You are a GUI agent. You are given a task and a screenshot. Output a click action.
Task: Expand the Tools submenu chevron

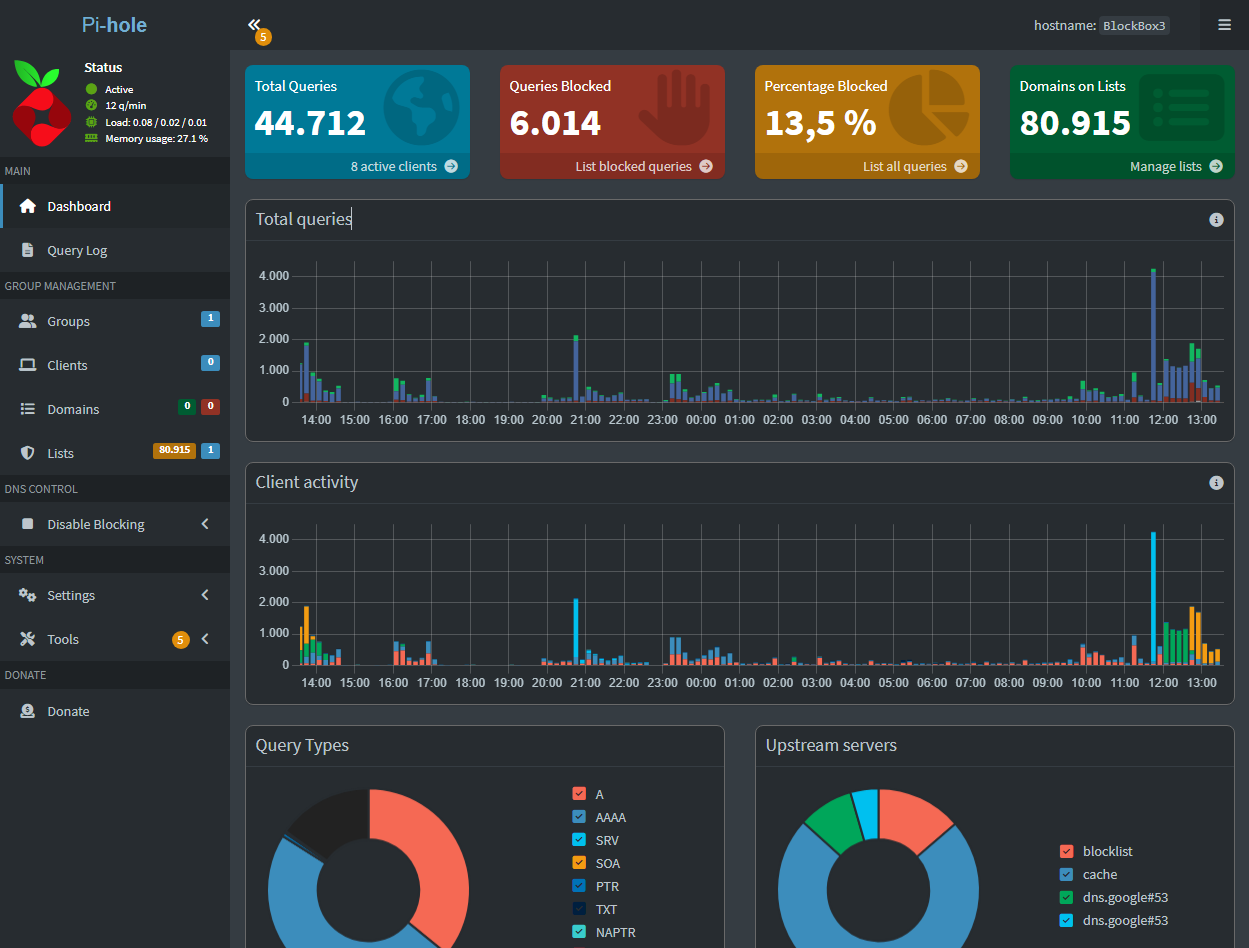(x=205, y=639)
